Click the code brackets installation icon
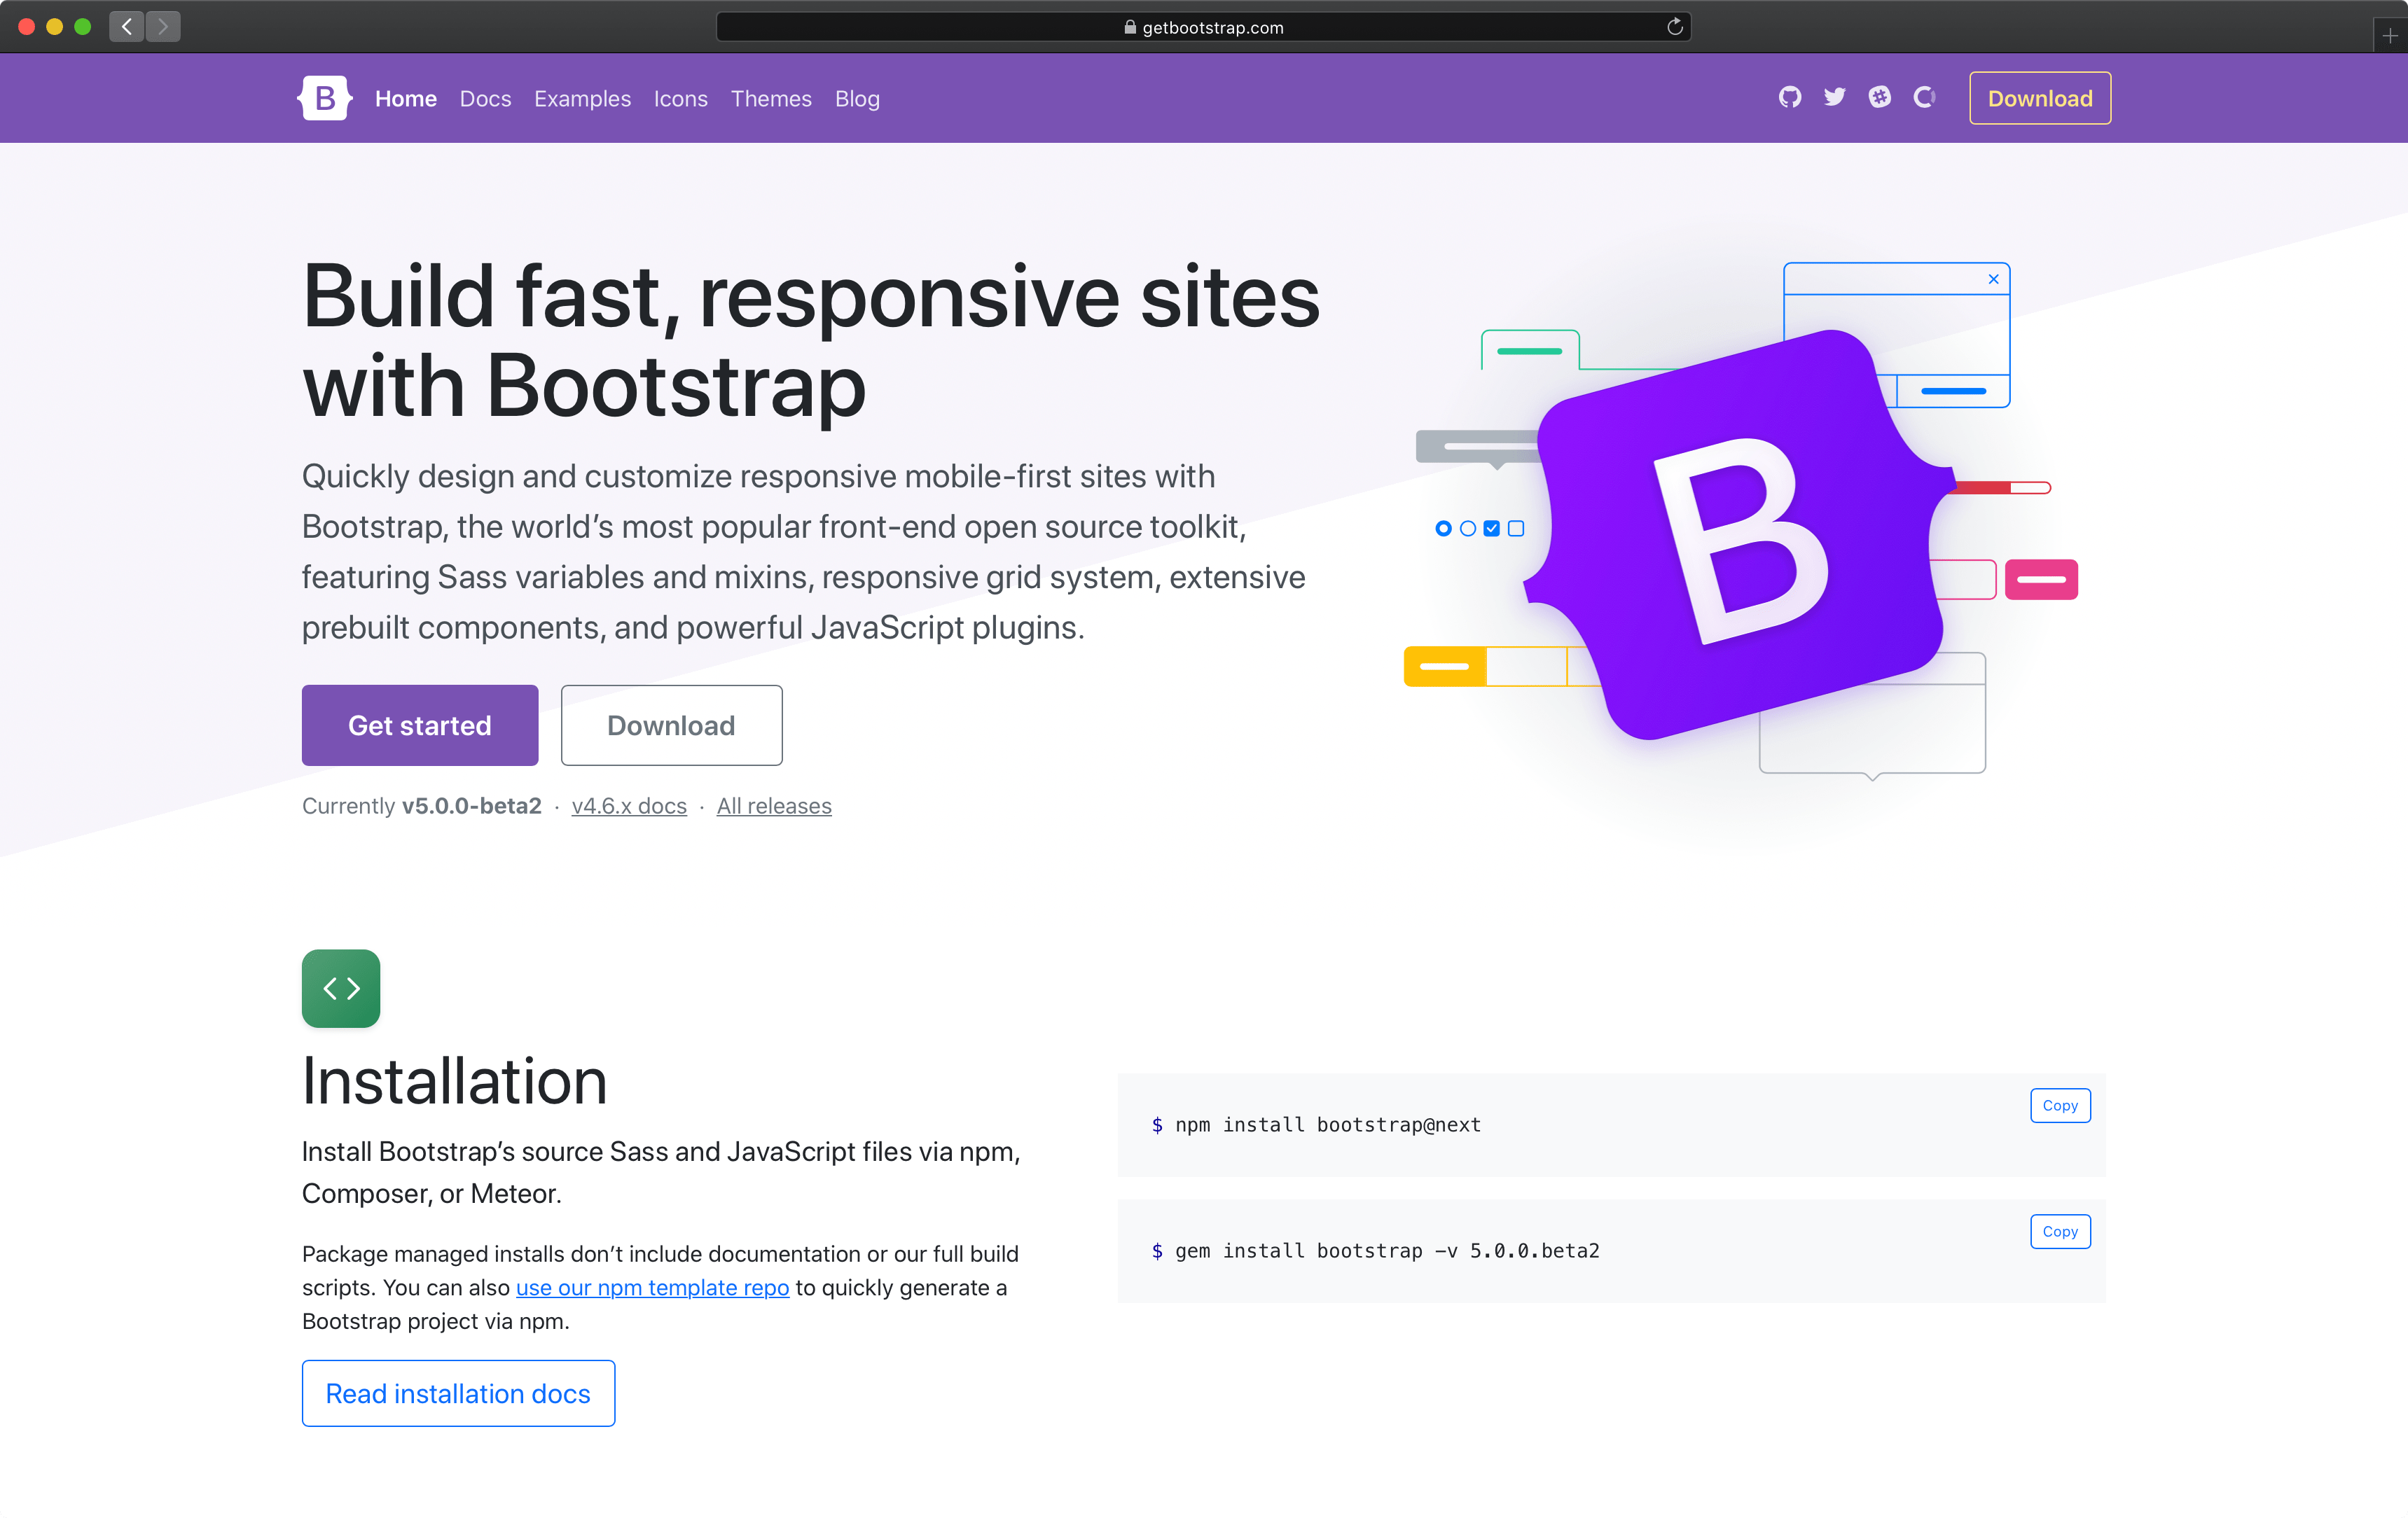 tap(341, 987)
